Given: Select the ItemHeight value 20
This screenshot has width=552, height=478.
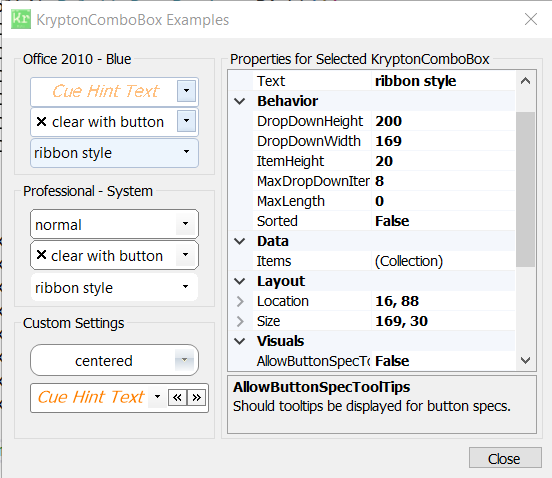Looking at the screenshot, I should coord(444,162).
